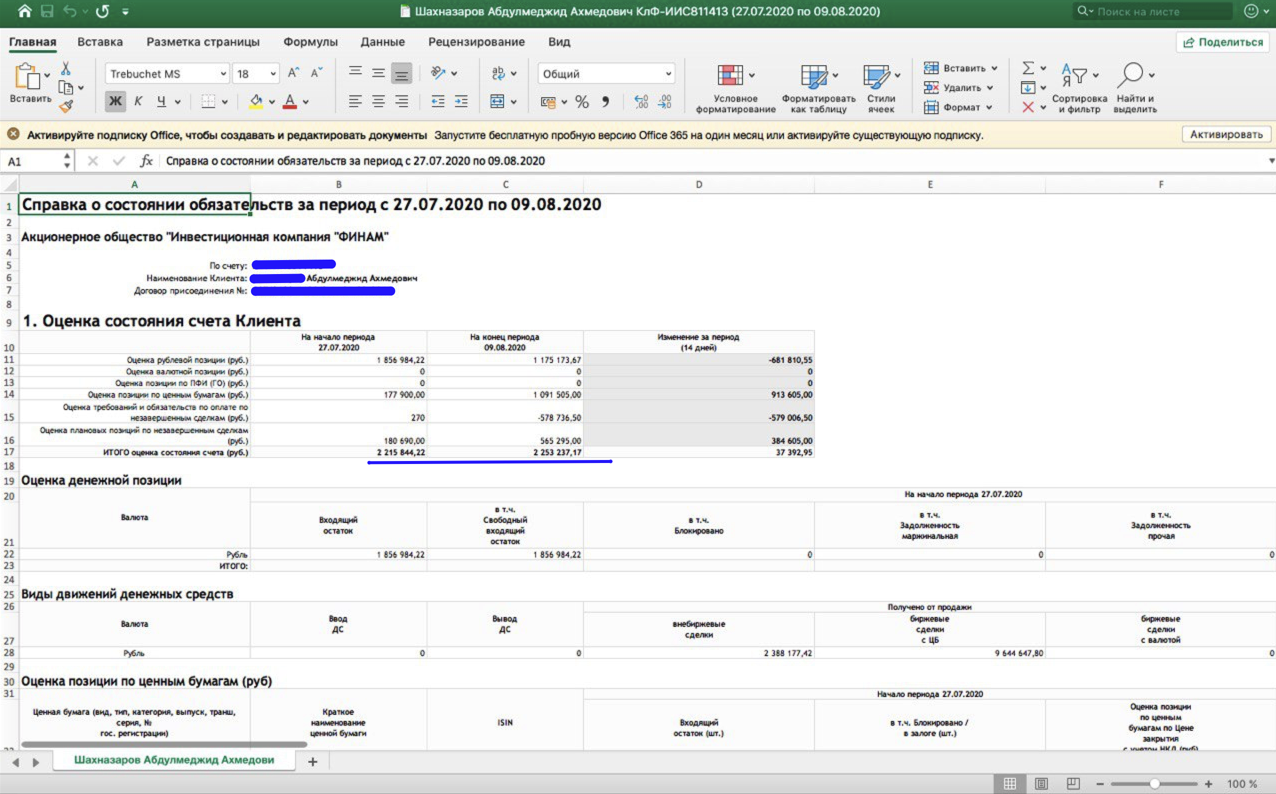Screen dimensions: 1276x794
Task: Click the Cut scissors icon
Action: pos(66,69)
